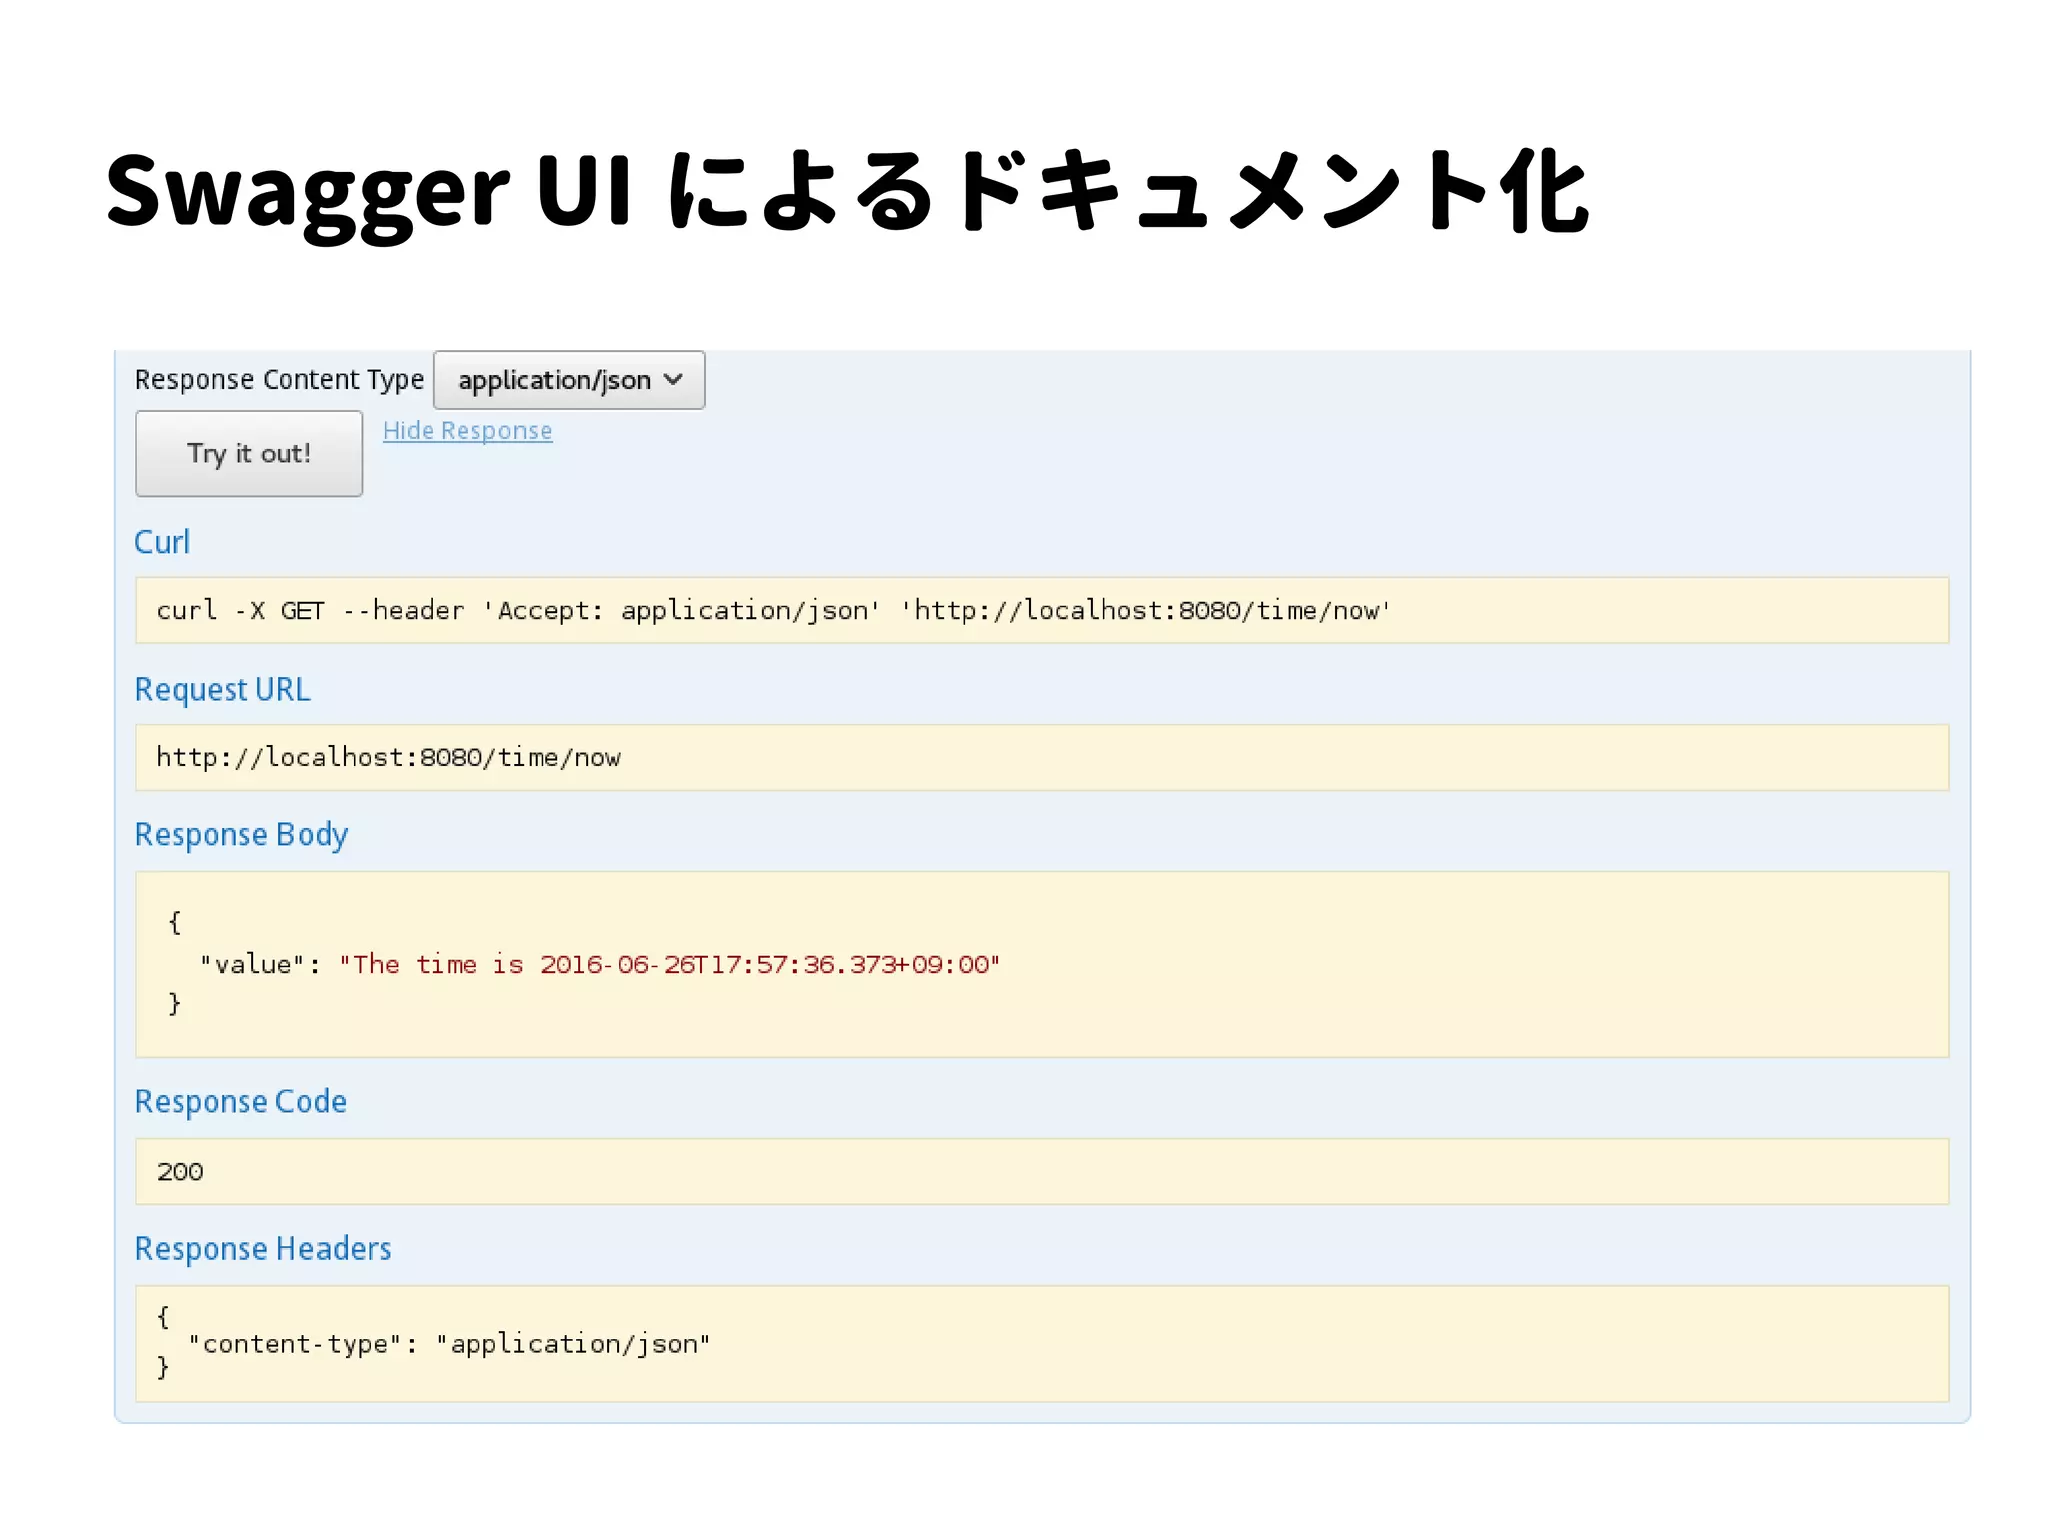Click the Response Headers heading
2048x1535 pixels.
pos(263,1249)
